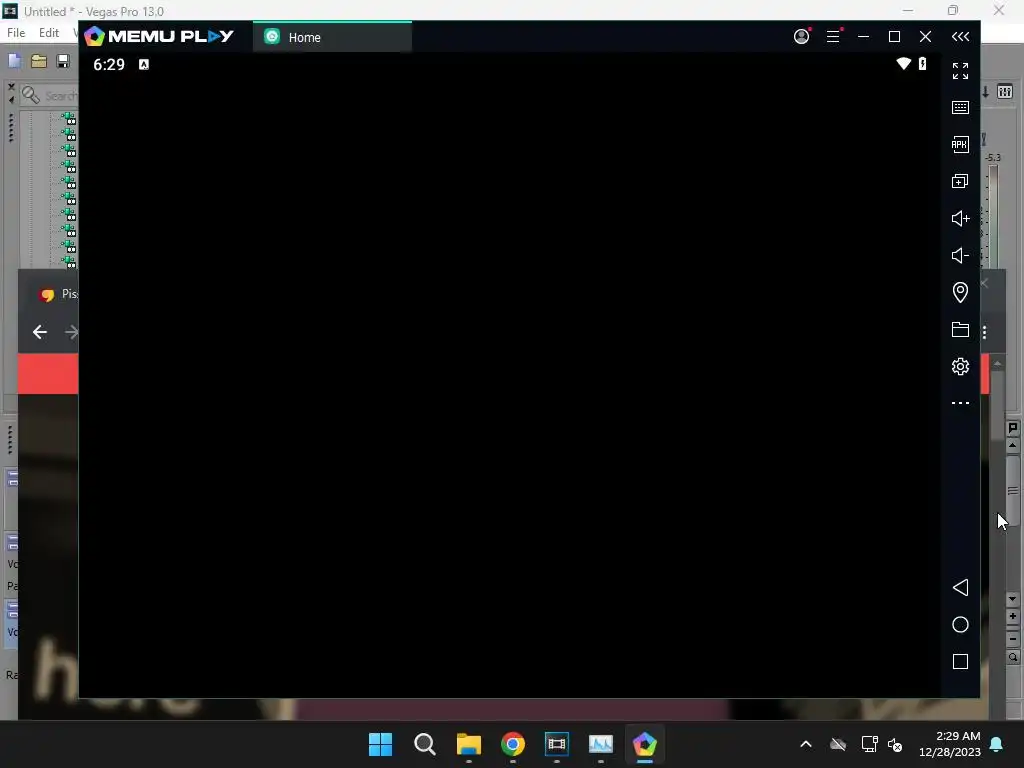
Task: Go back in the browser window behind
Action: tap(40, 332)
